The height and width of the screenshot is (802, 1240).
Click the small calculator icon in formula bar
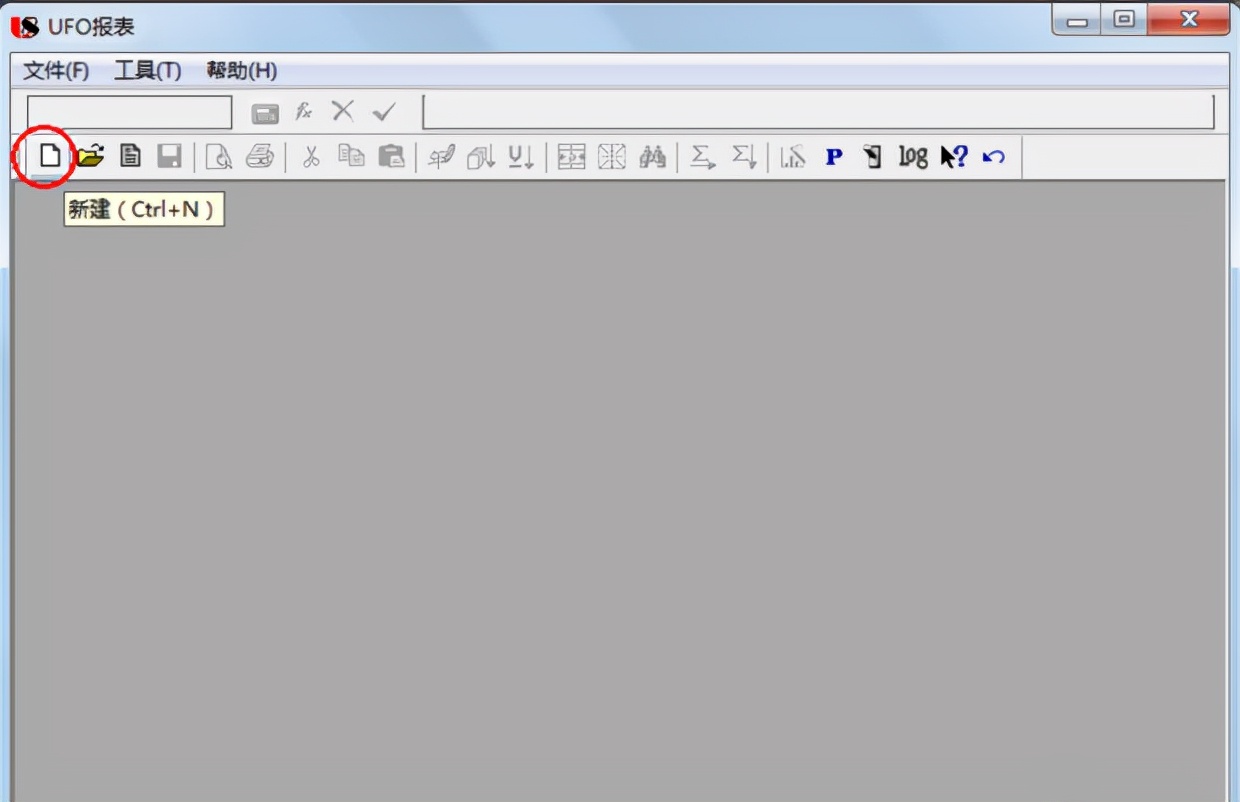265,113
